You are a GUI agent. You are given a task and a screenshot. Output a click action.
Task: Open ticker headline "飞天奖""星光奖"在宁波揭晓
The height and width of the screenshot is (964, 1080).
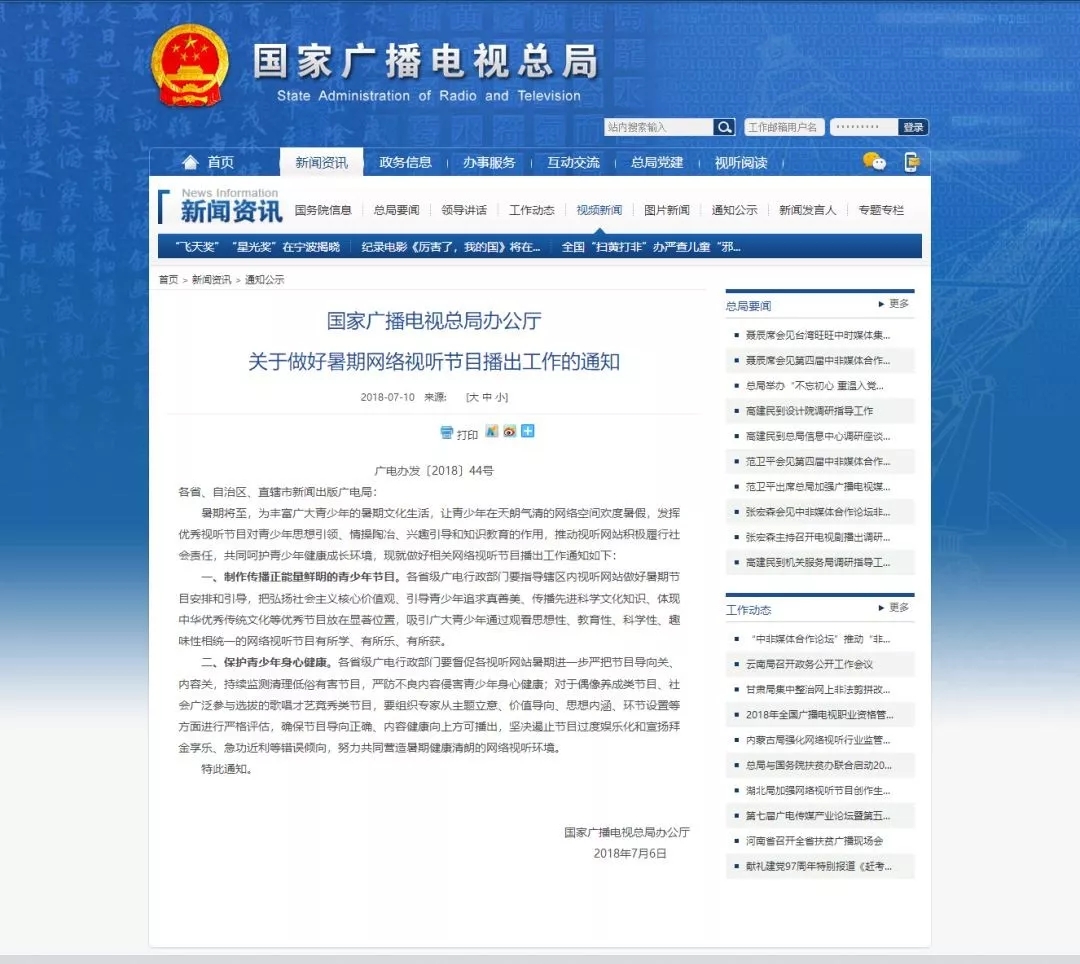click(257, 247)
